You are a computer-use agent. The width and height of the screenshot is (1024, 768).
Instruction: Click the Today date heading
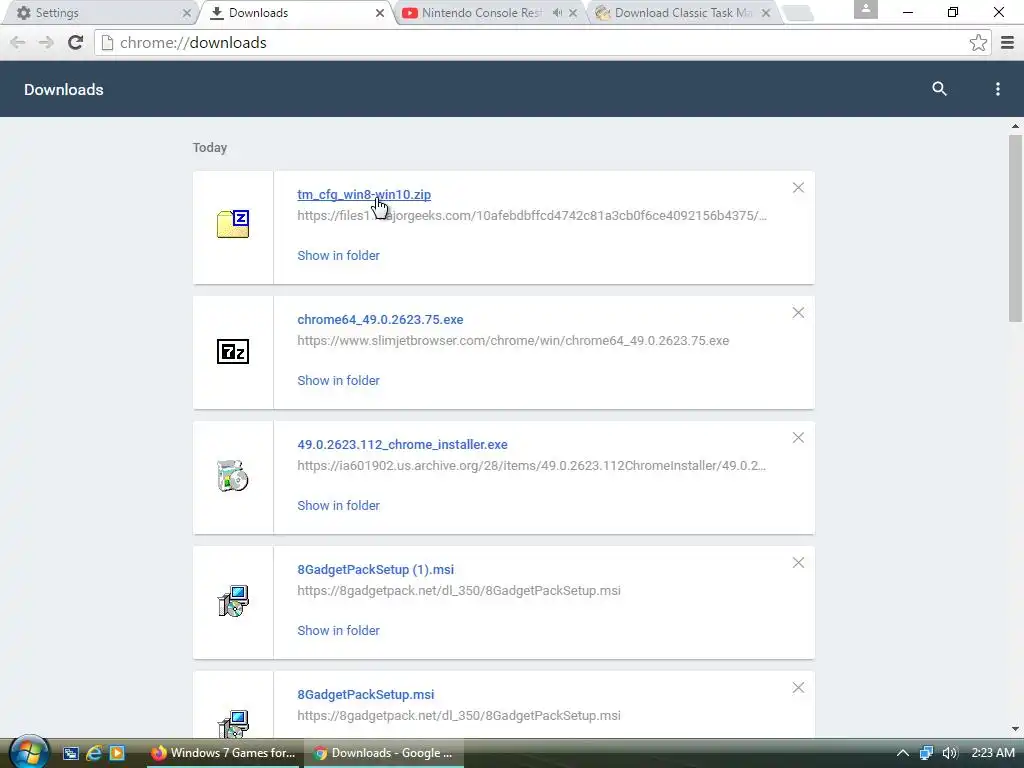(x=210, y=148)
